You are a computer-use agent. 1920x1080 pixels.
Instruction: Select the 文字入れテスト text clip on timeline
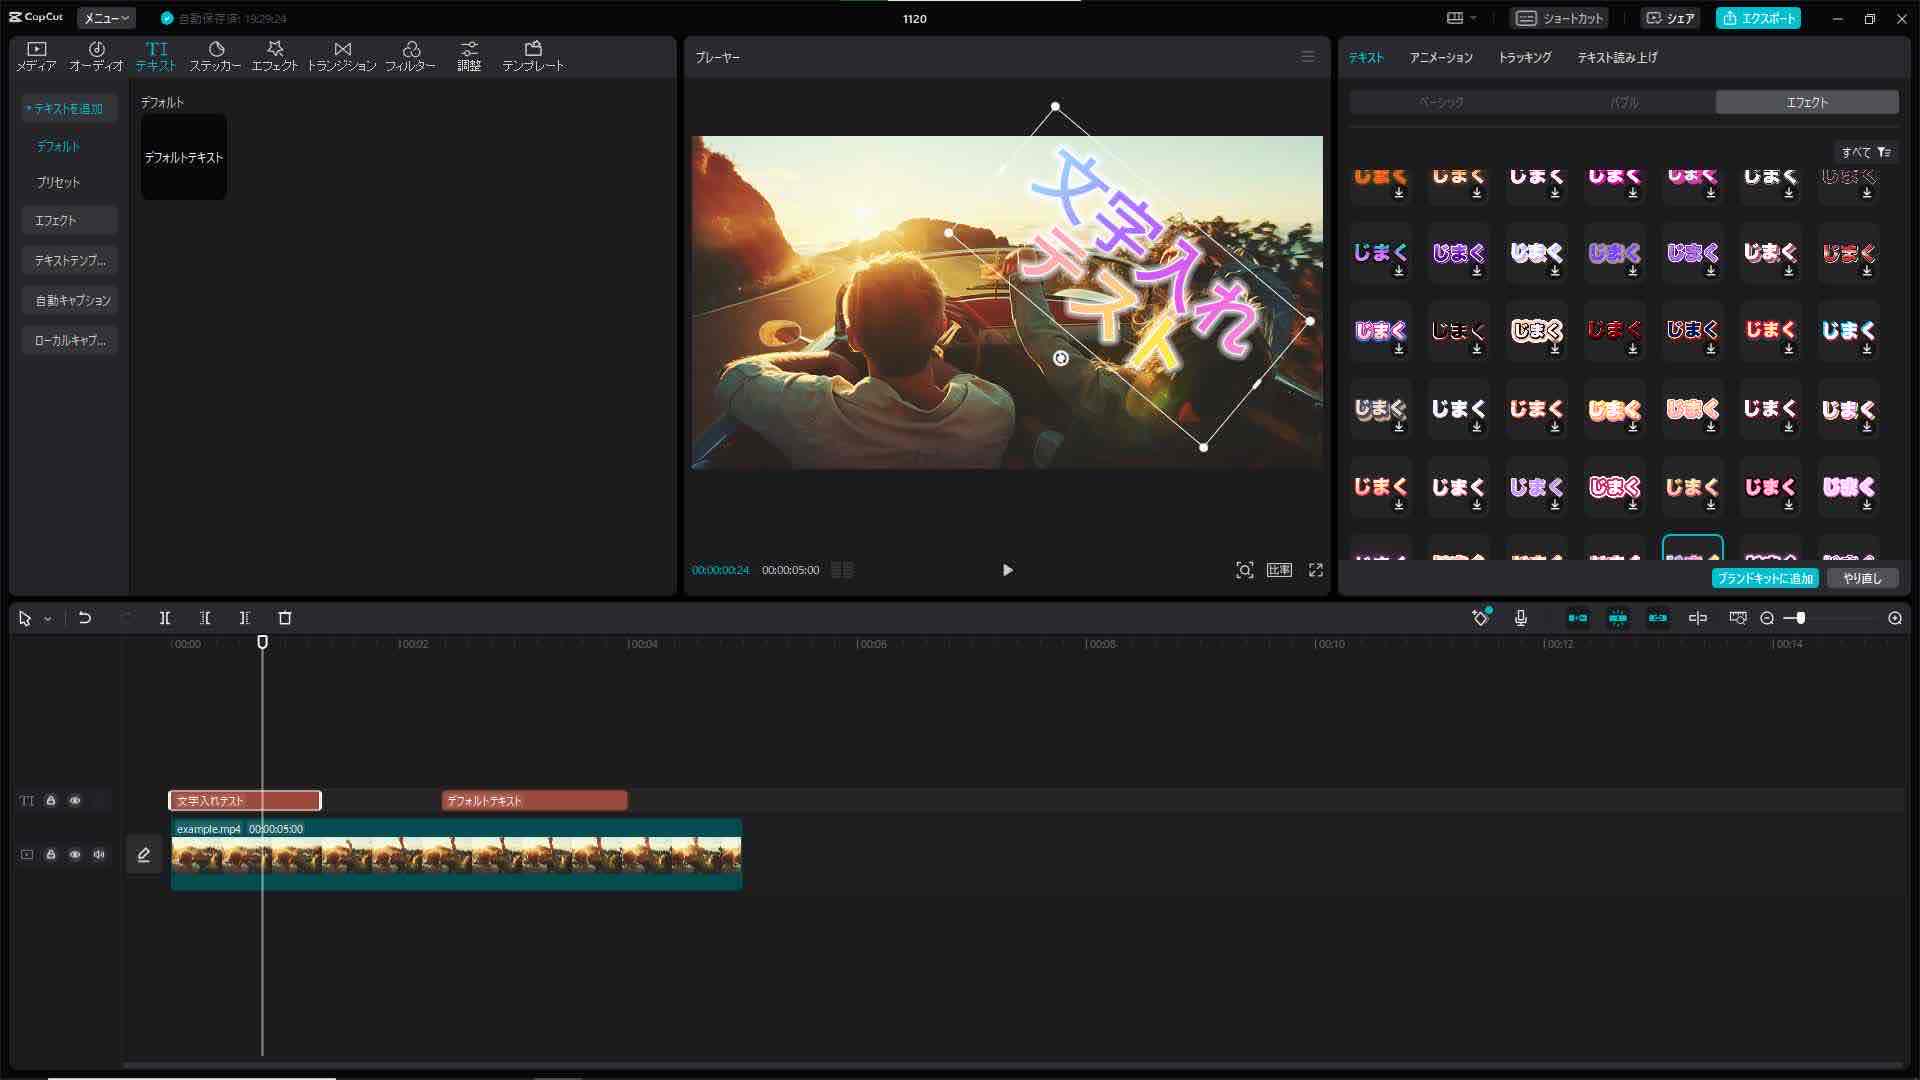click(x=245, y=801)
